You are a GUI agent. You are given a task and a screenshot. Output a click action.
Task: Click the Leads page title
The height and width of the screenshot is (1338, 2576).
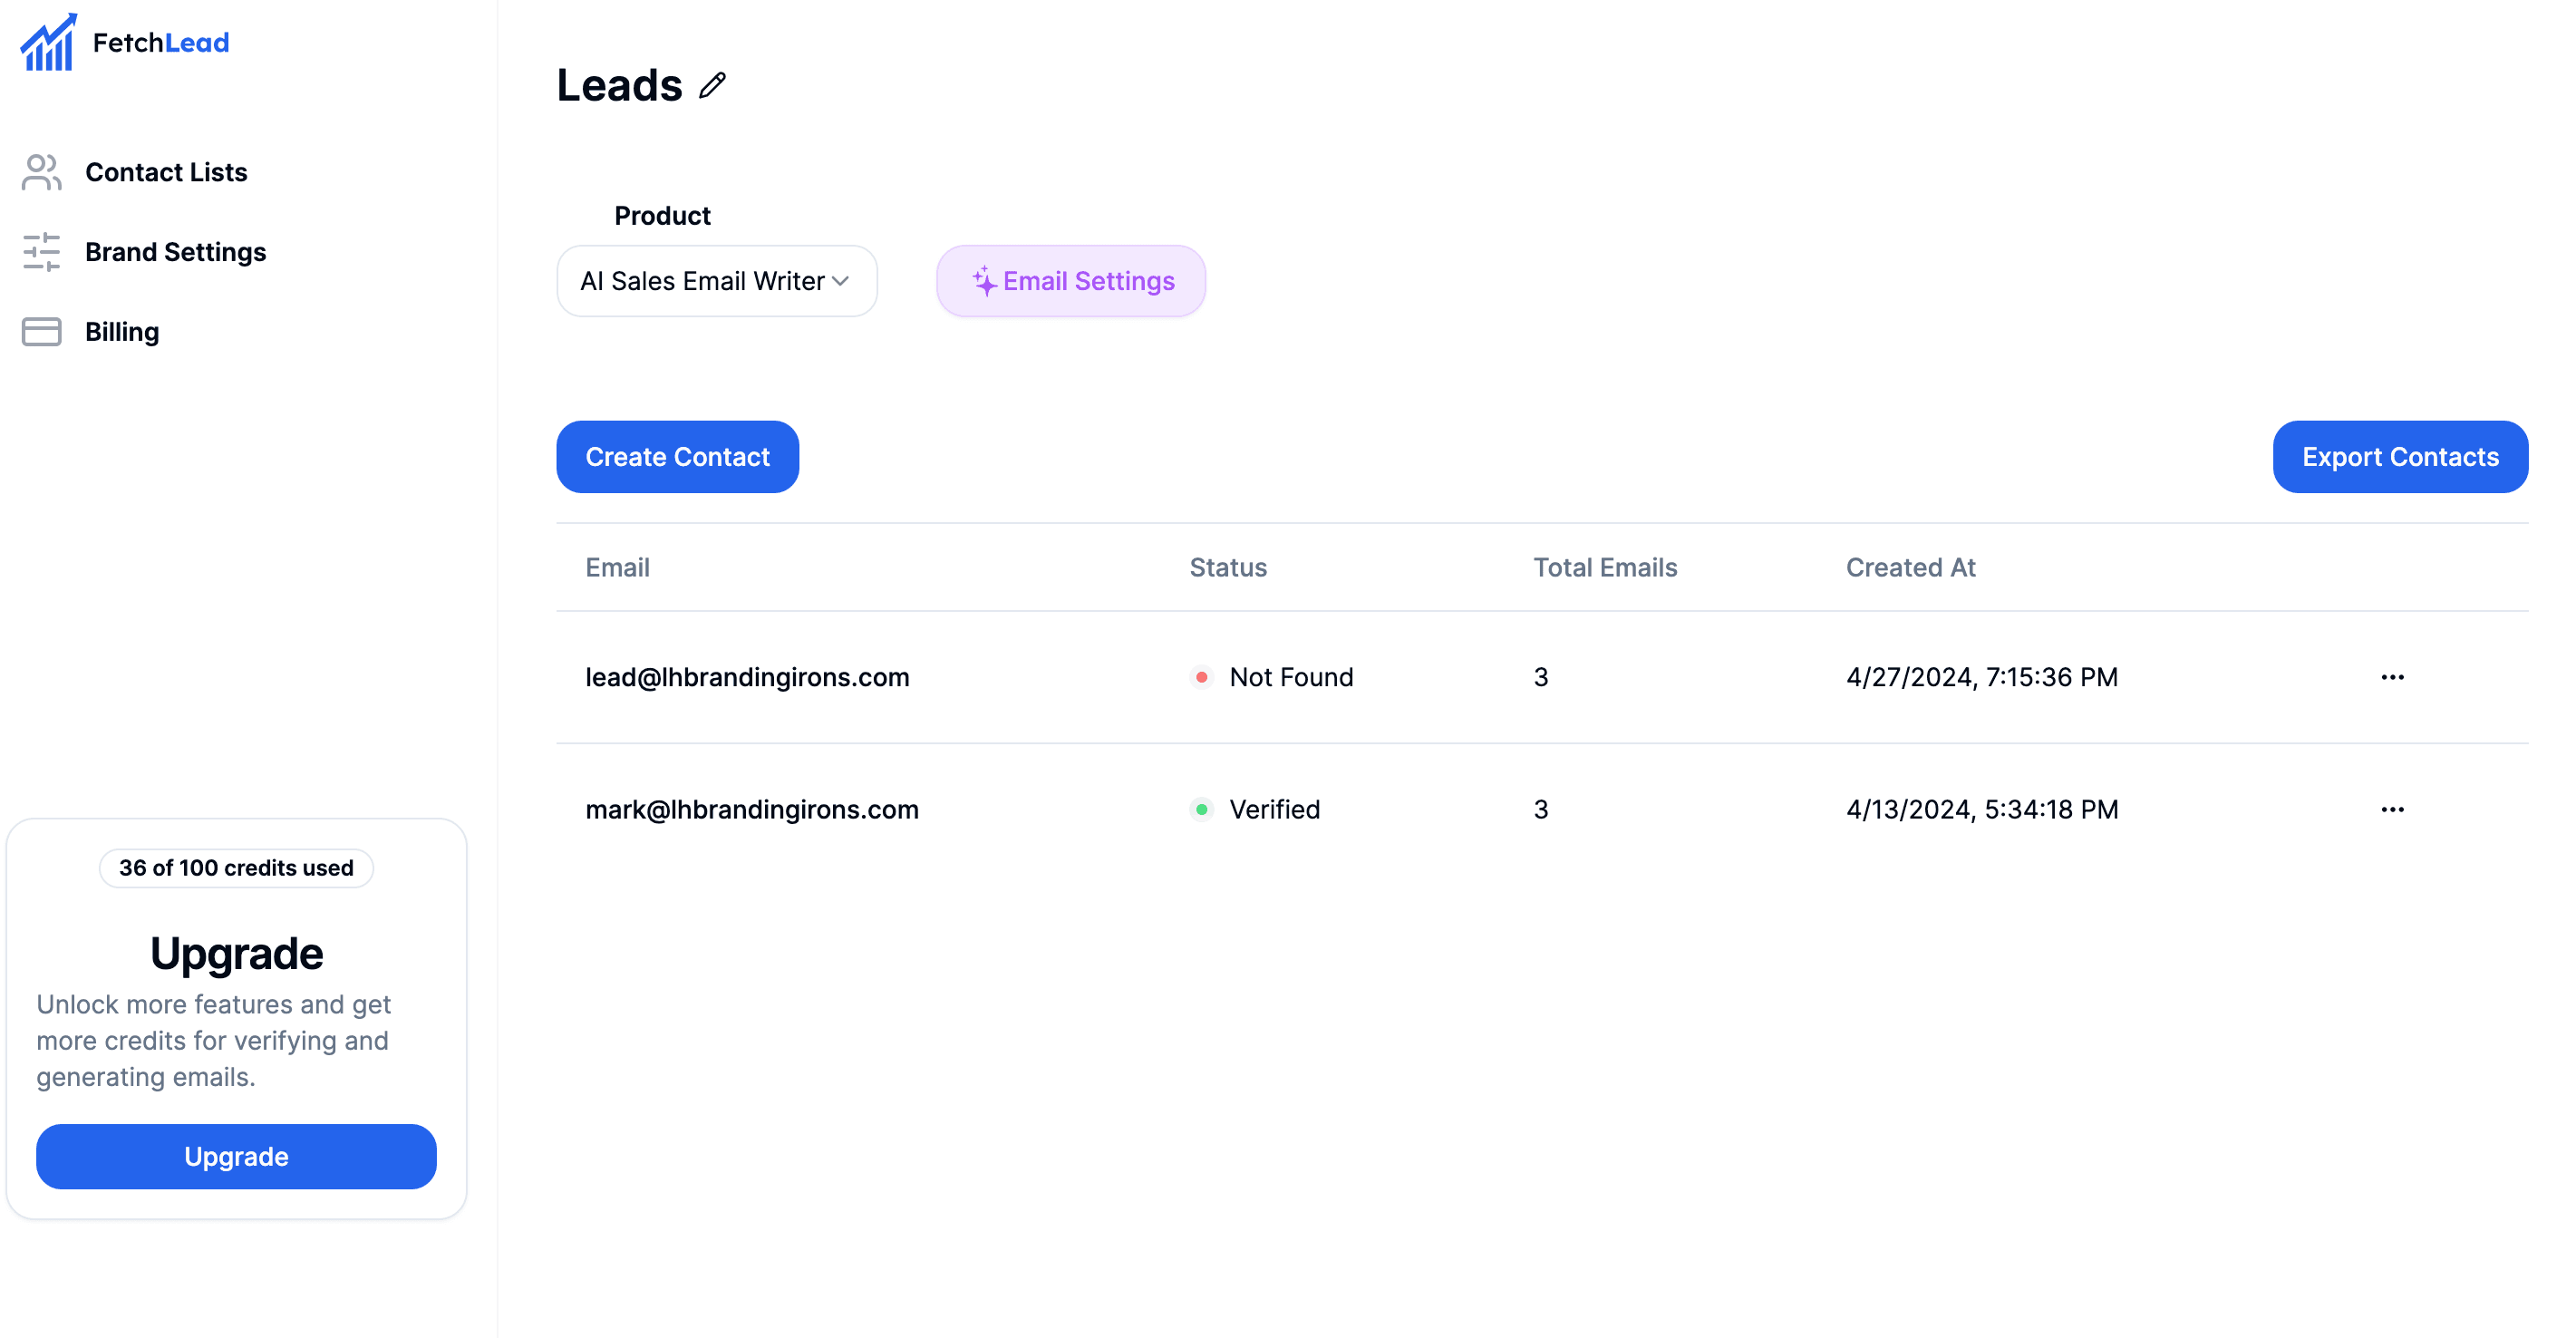(620, 86)
